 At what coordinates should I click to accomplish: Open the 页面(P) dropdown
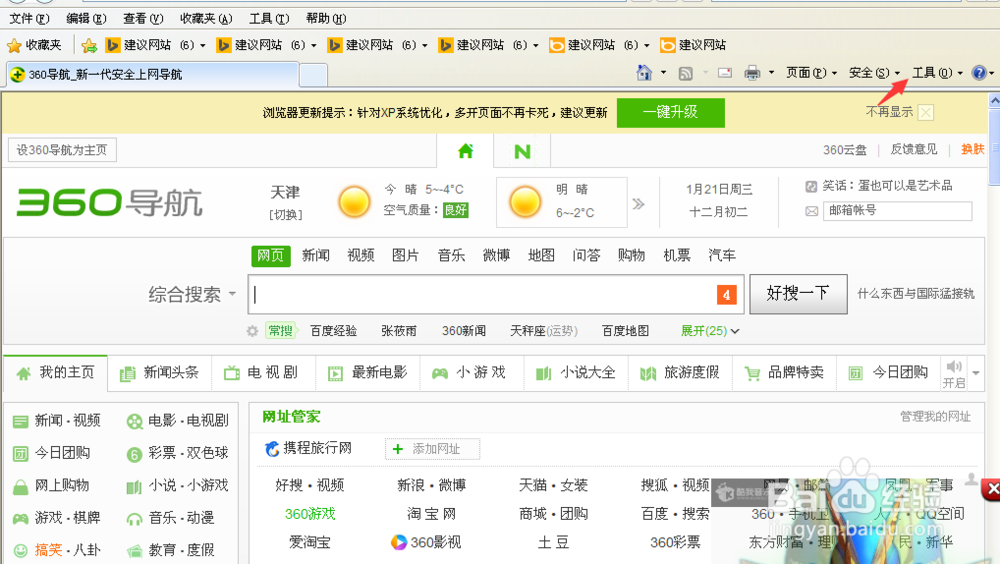[811, 73]
